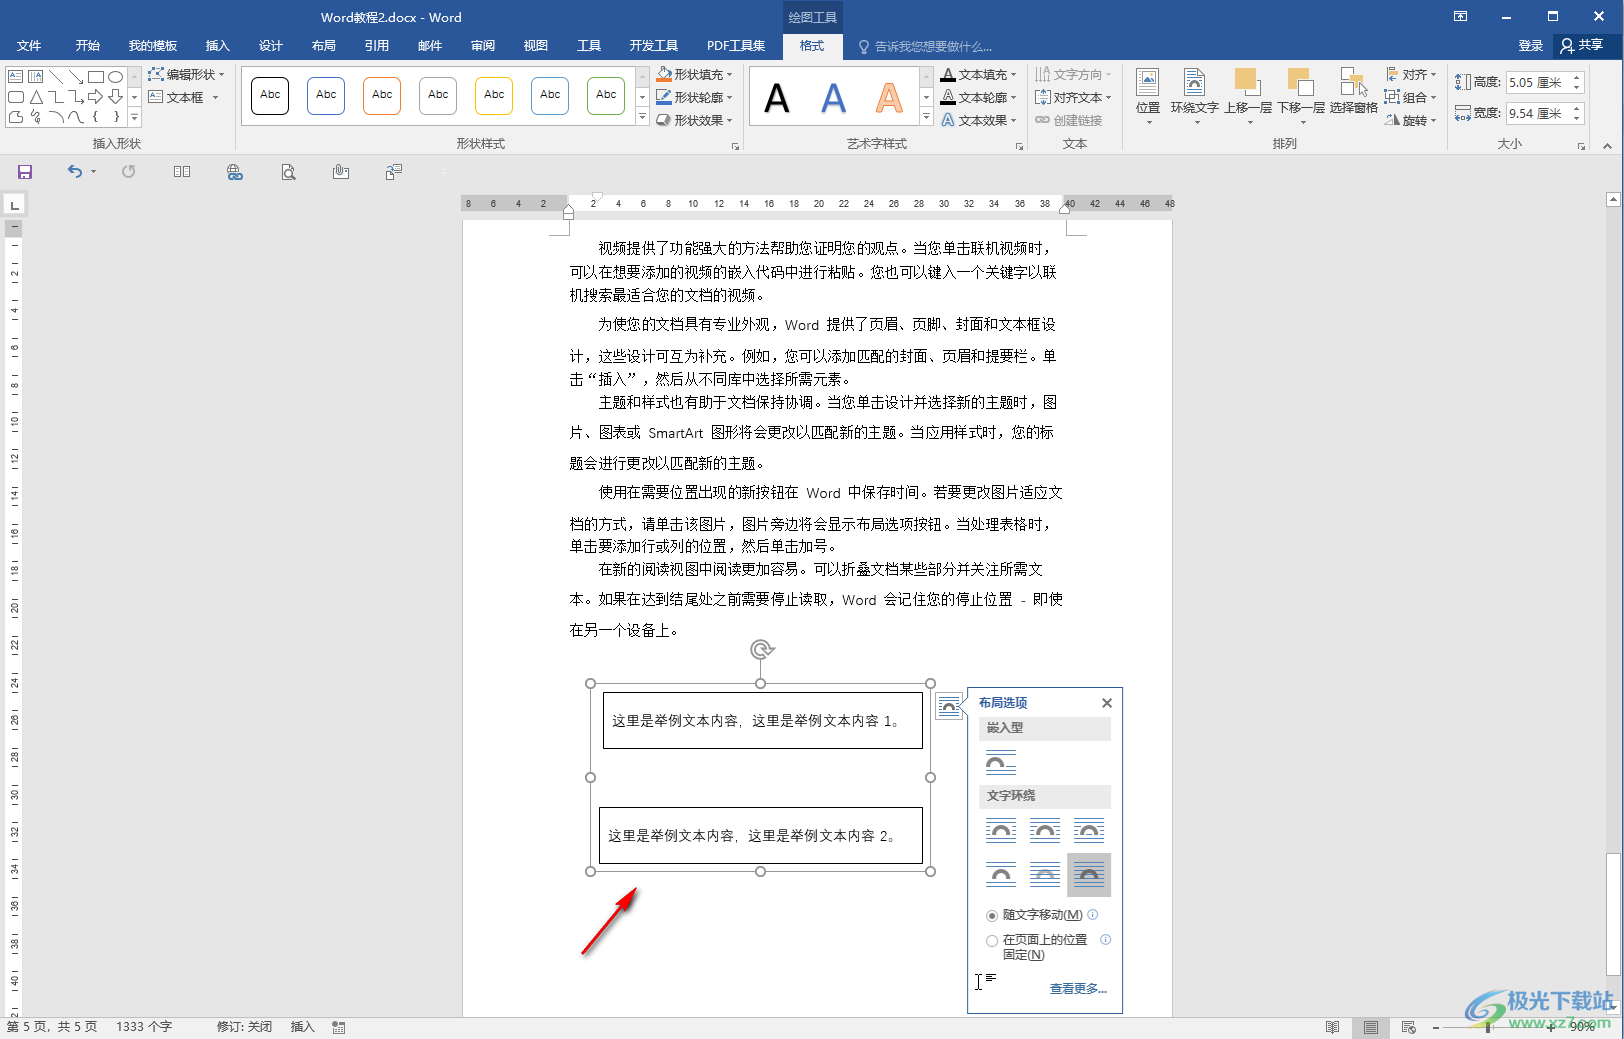
Task: Click the 登录 sign-in button
Action: click(1530, 46)
